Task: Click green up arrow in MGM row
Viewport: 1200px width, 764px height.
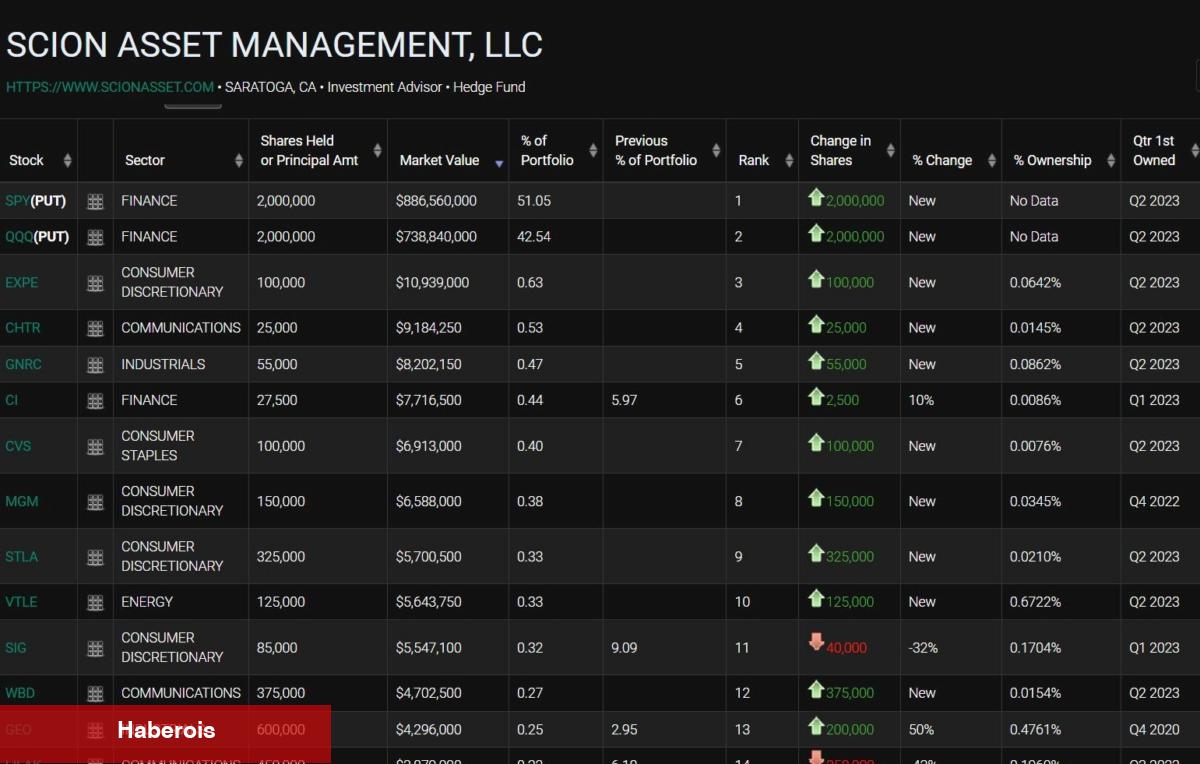Action: tap(816, 498)
